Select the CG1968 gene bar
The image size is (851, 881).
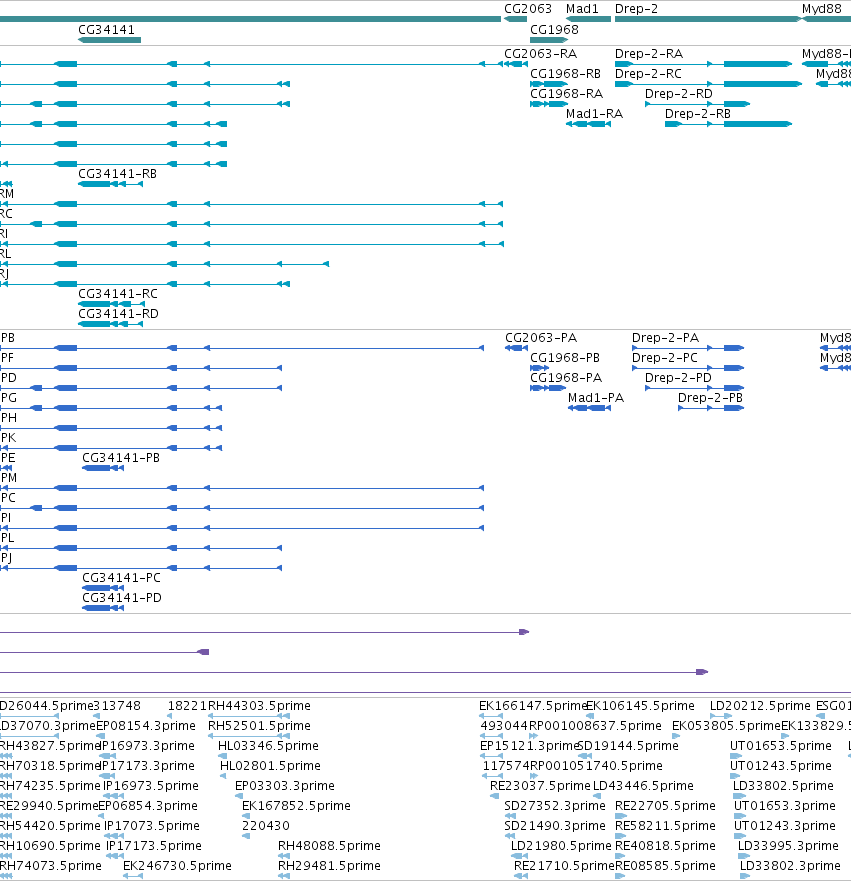click(549, 40)
